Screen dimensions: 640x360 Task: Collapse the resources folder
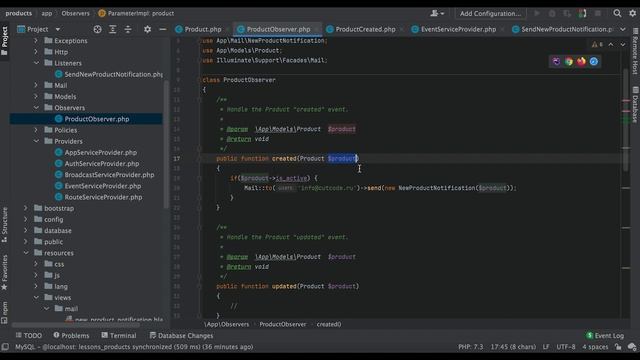(26, 253)
